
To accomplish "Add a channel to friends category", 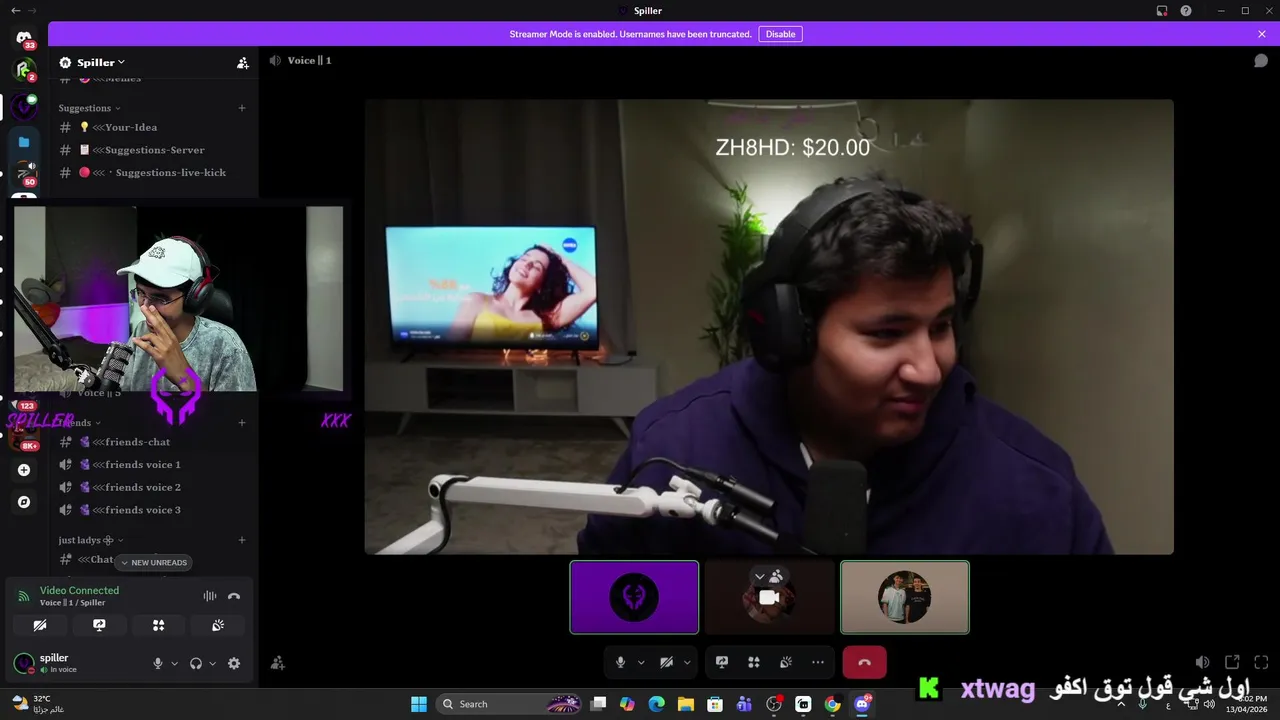I will click(242, 423).
